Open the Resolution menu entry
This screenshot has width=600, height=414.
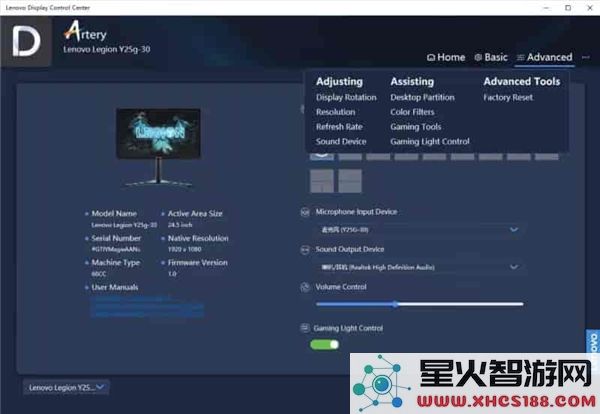(x=336, y=112)
